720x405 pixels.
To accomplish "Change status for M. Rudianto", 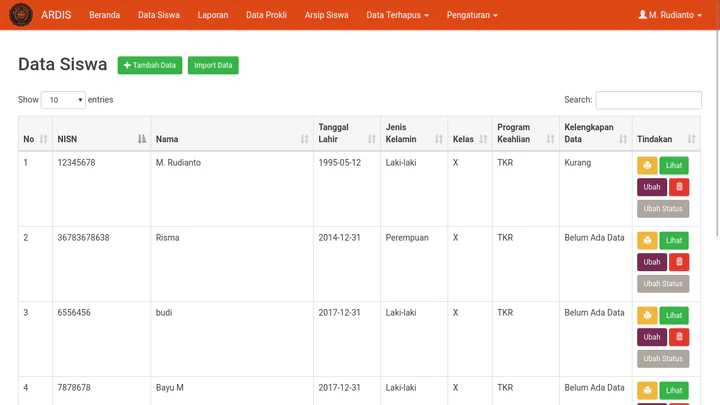I will 663,208.
